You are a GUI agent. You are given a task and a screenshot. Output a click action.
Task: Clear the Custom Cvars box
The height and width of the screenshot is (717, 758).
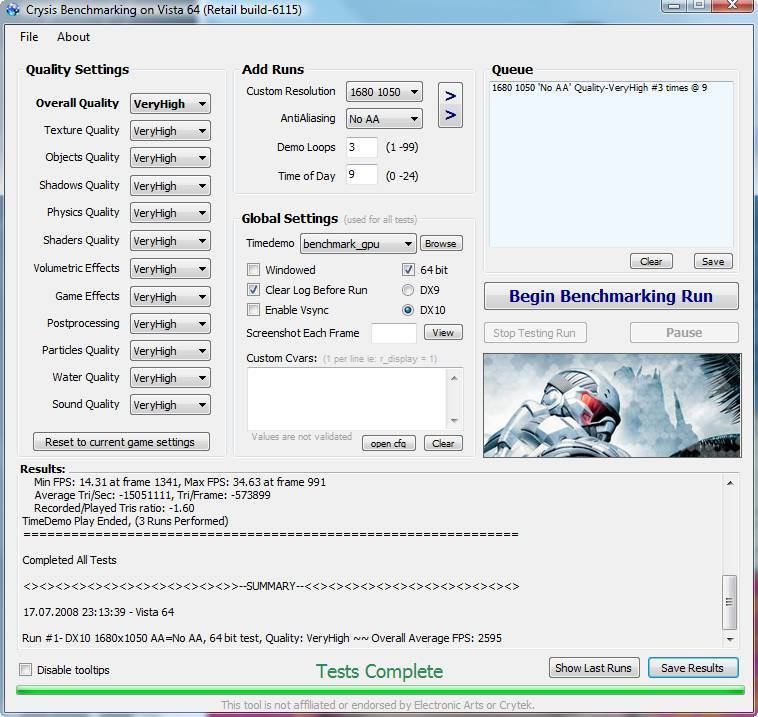tap(443, 443)
